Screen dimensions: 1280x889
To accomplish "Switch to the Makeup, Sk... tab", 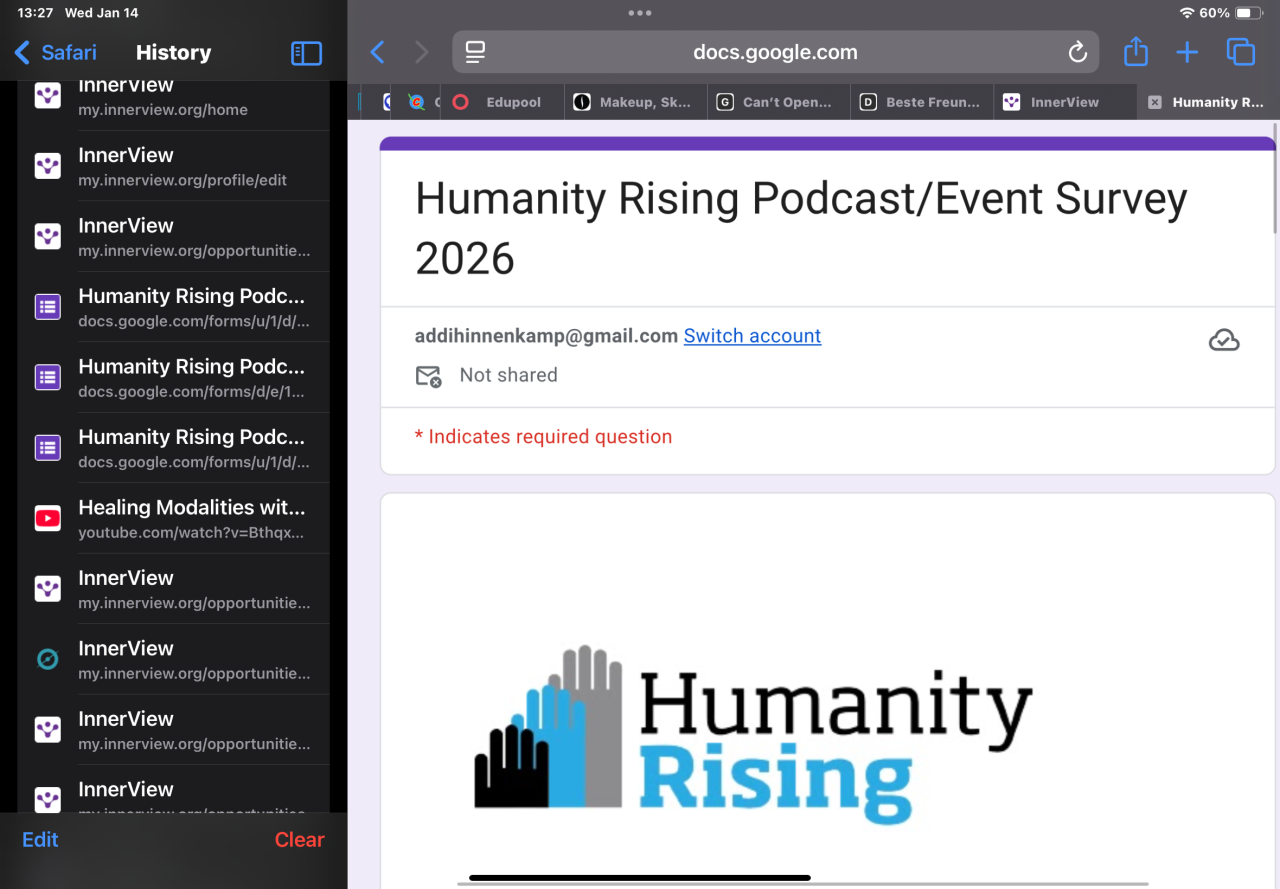I will (635, 102).
